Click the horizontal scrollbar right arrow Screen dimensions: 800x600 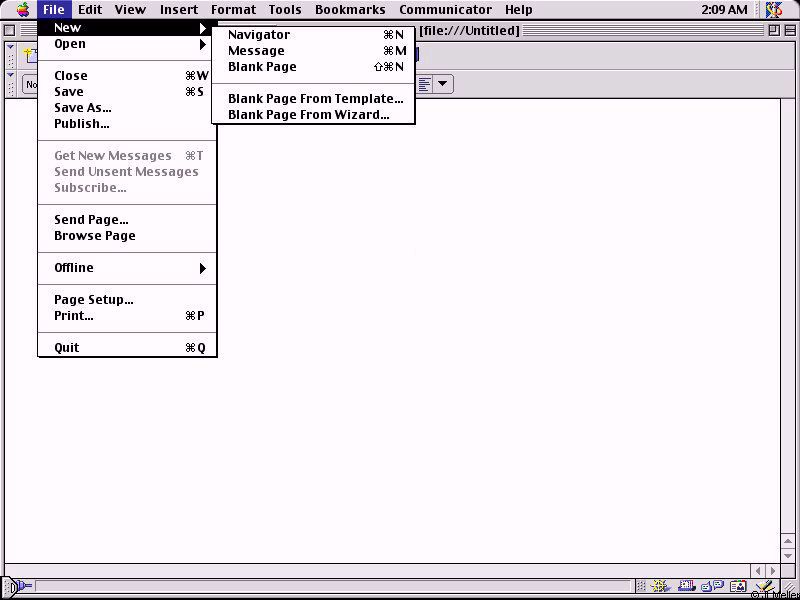click(772, 571)
